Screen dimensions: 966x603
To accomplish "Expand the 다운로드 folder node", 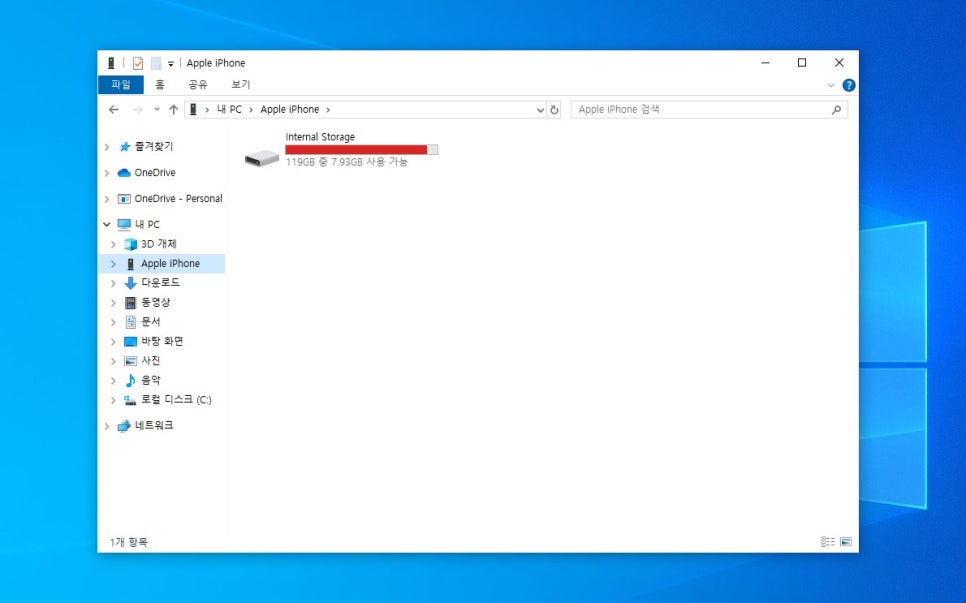I will [113, 283].
